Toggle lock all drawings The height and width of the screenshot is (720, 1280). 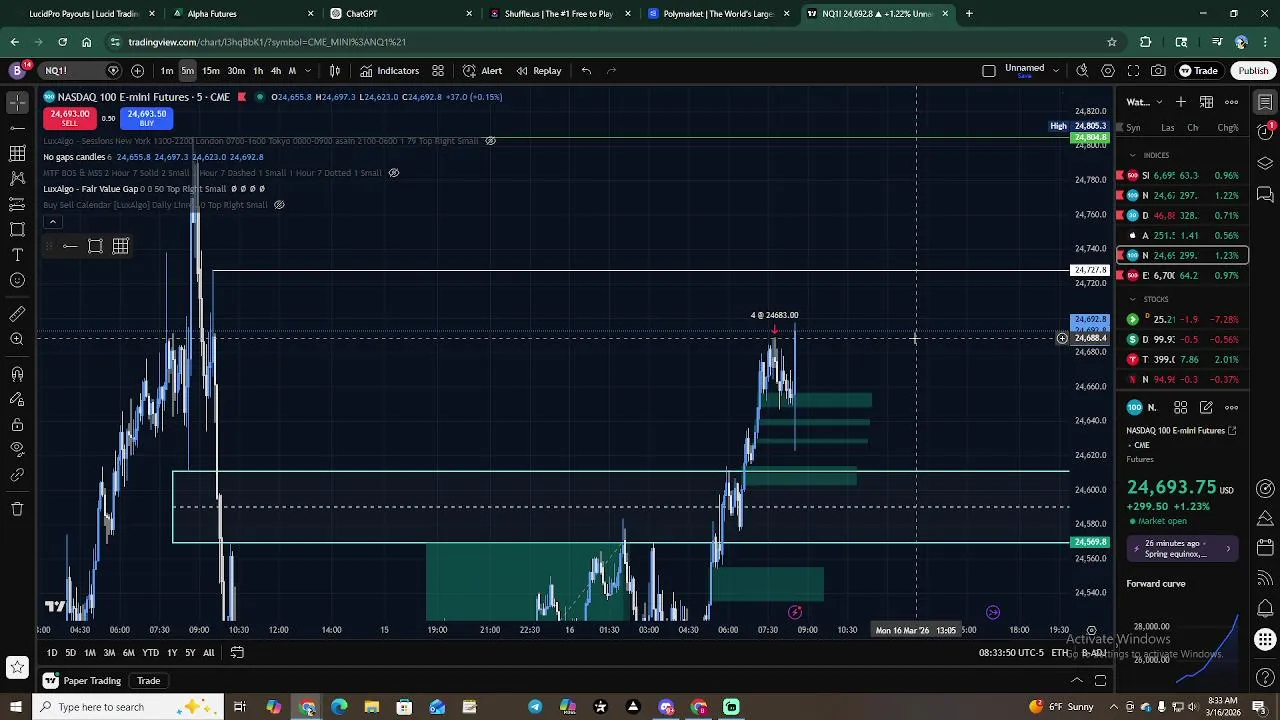17,425
